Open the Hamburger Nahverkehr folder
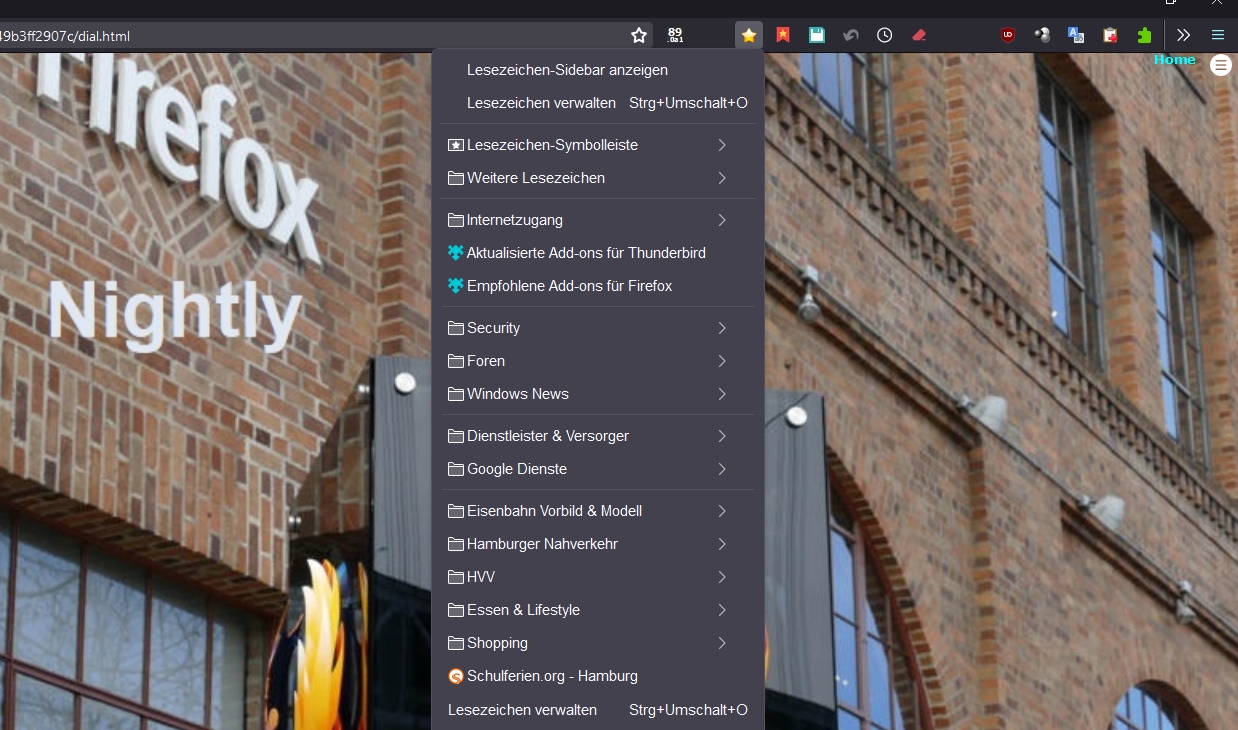This screenshot has width=1238, height=730. 598,544
